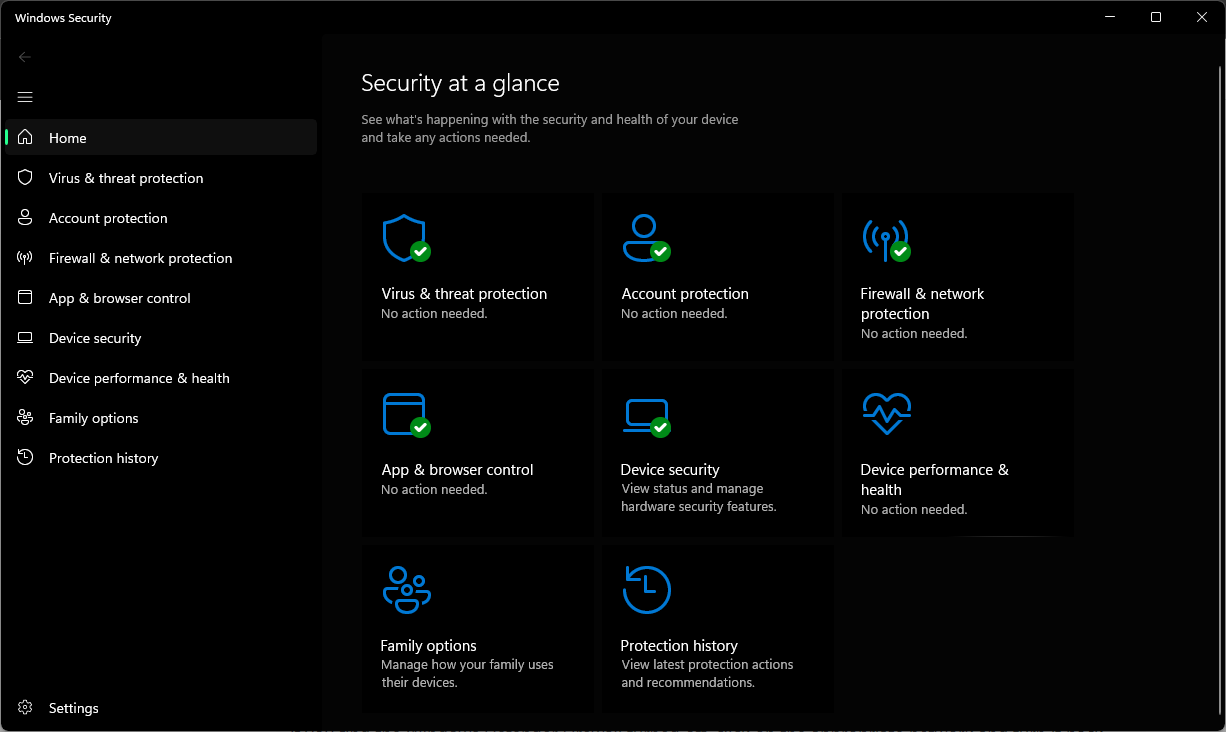Open App & browser control sidebar label
The image size is (1226, 732).
[120, 298]
